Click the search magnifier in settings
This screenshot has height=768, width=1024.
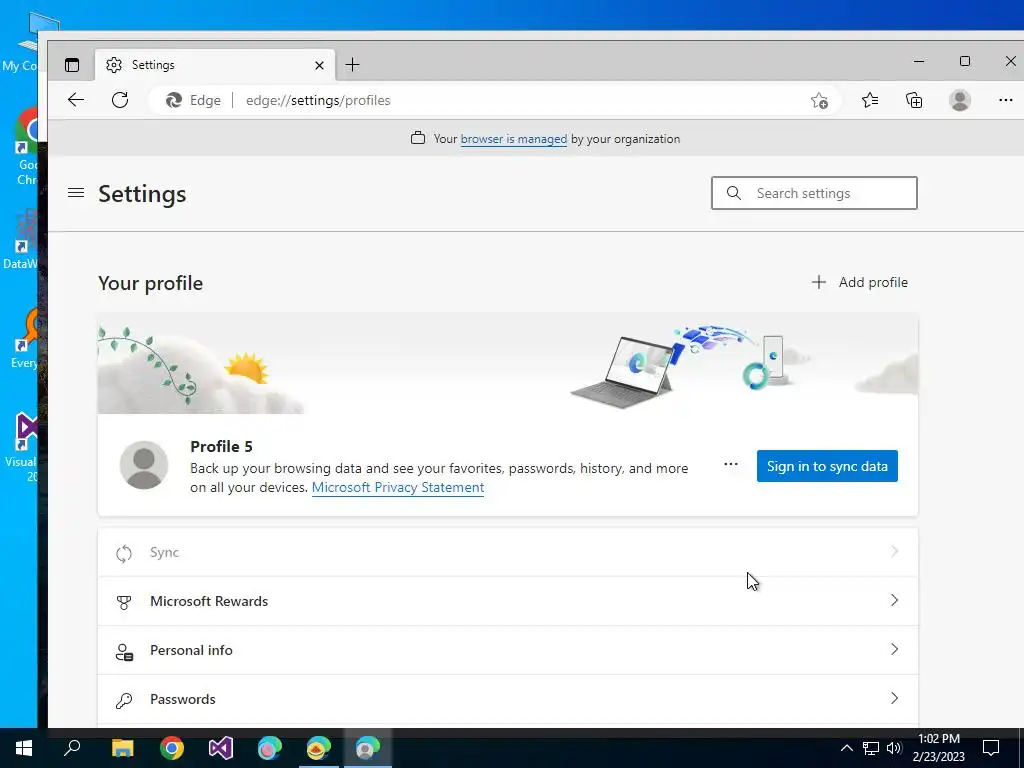733,193
